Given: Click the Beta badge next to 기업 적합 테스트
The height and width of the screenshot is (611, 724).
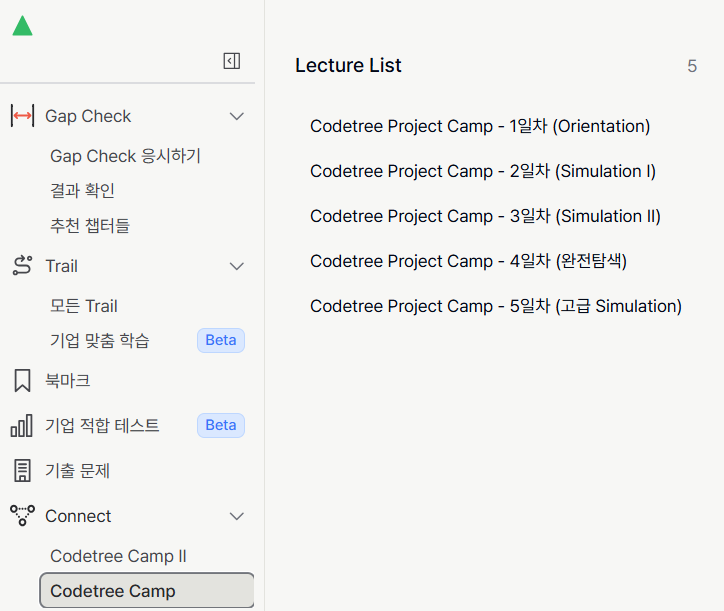Looking at the screenshot, I should [221, 425].
